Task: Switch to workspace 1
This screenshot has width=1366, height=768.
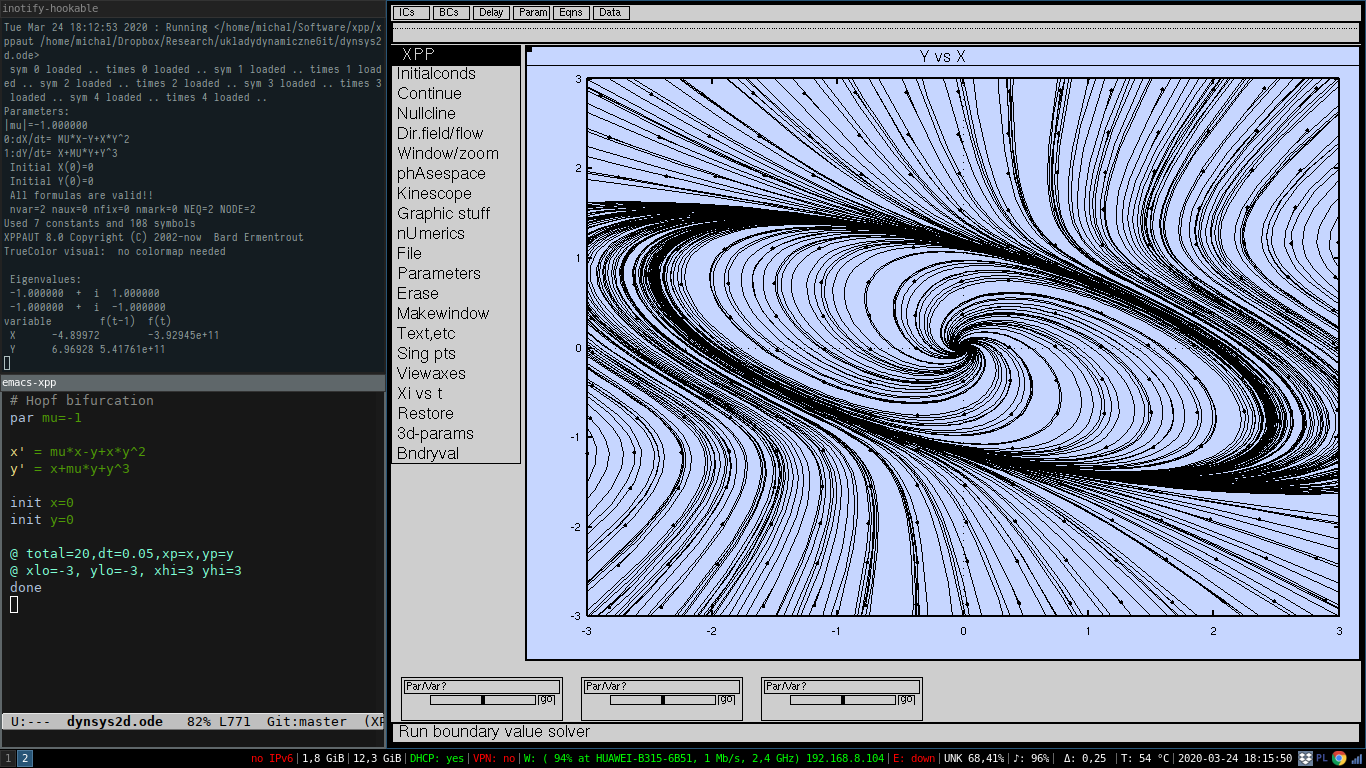Action: [8, 758]
